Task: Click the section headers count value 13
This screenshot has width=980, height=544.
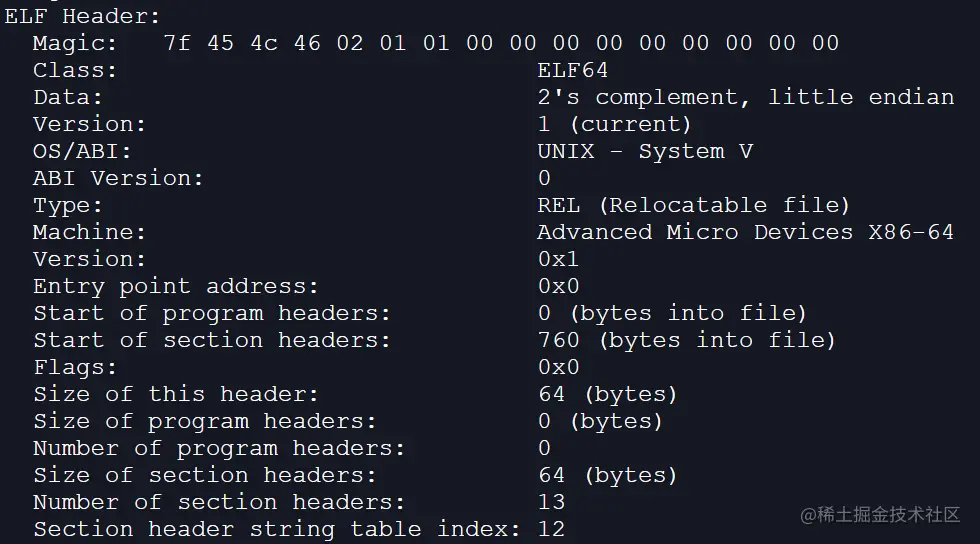Action: click(551, 502)
